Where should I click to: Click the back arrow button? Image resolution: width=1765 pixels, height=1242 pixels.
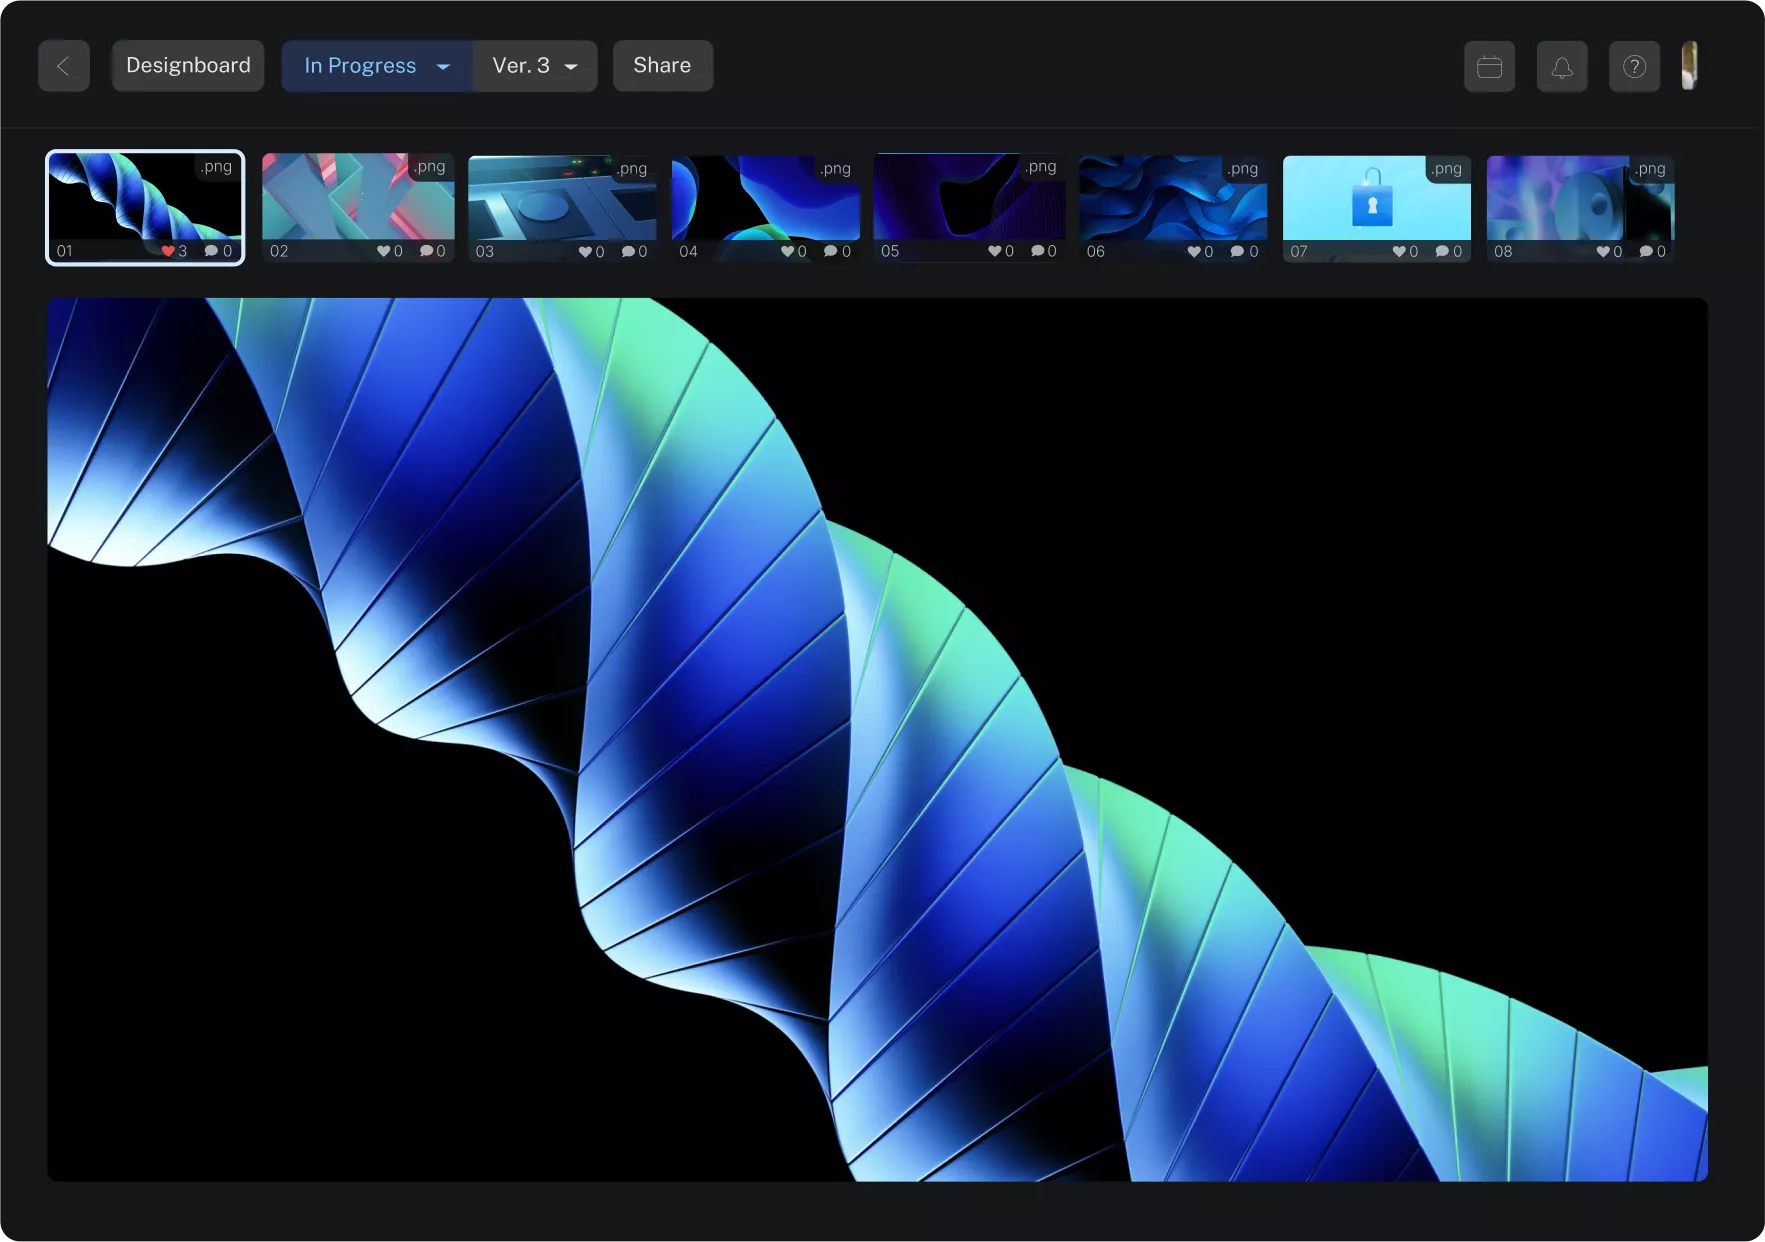pyautogui.click(x=64, y=66)
